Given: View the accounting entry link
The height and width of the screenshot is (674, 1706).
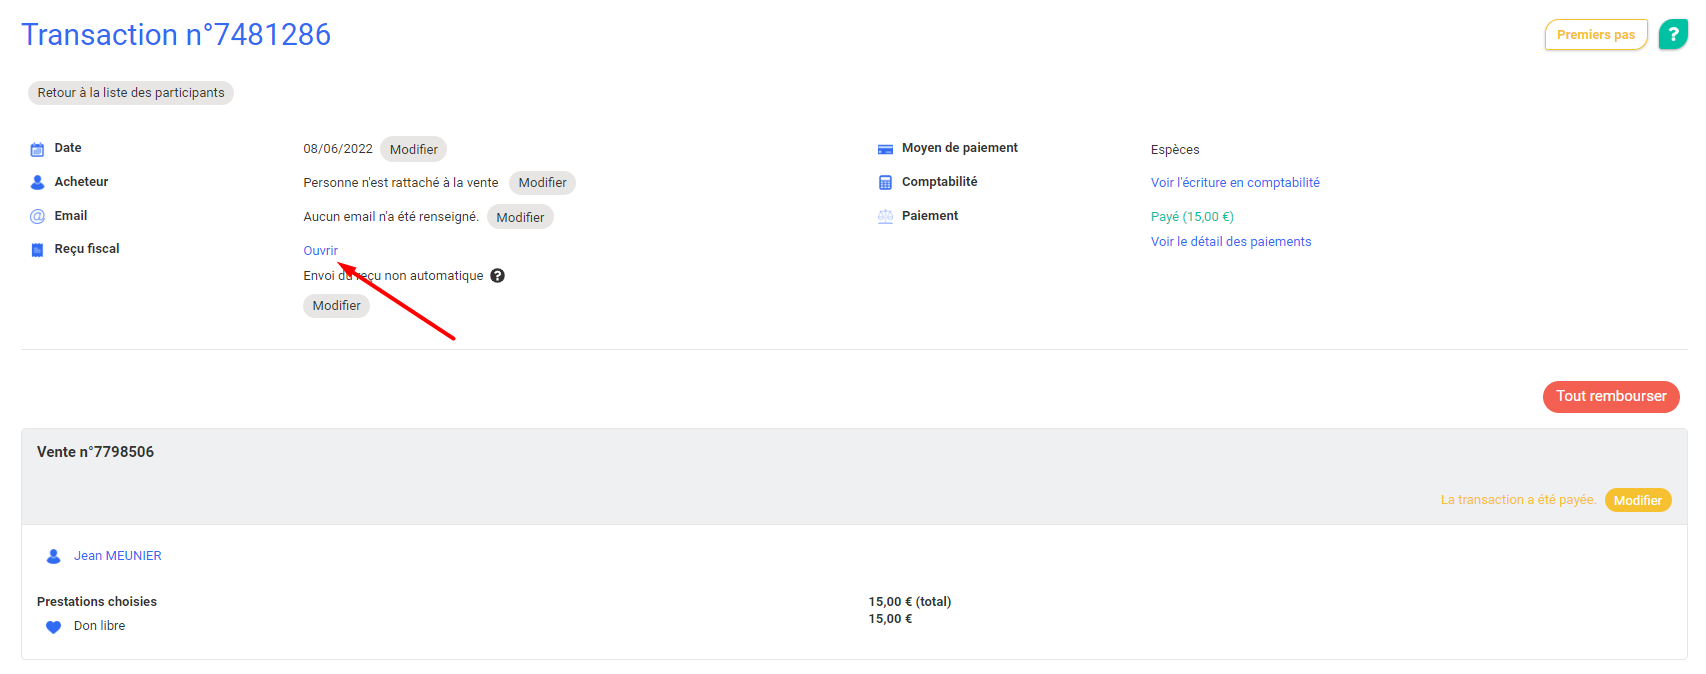Looking at the screenshot, I should [x=1235, y=183].
